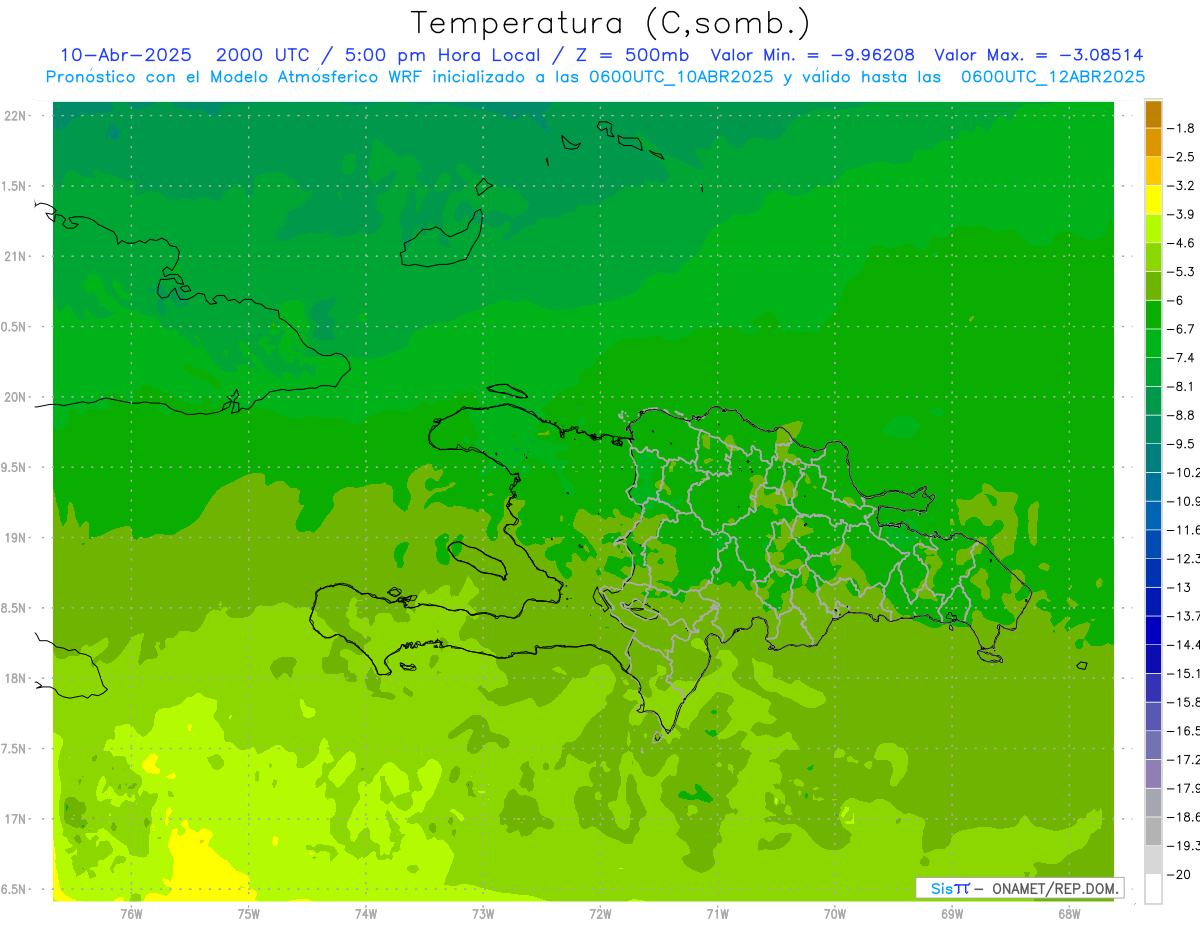Click the '-3.9' color scale label

coord(1181,214)
